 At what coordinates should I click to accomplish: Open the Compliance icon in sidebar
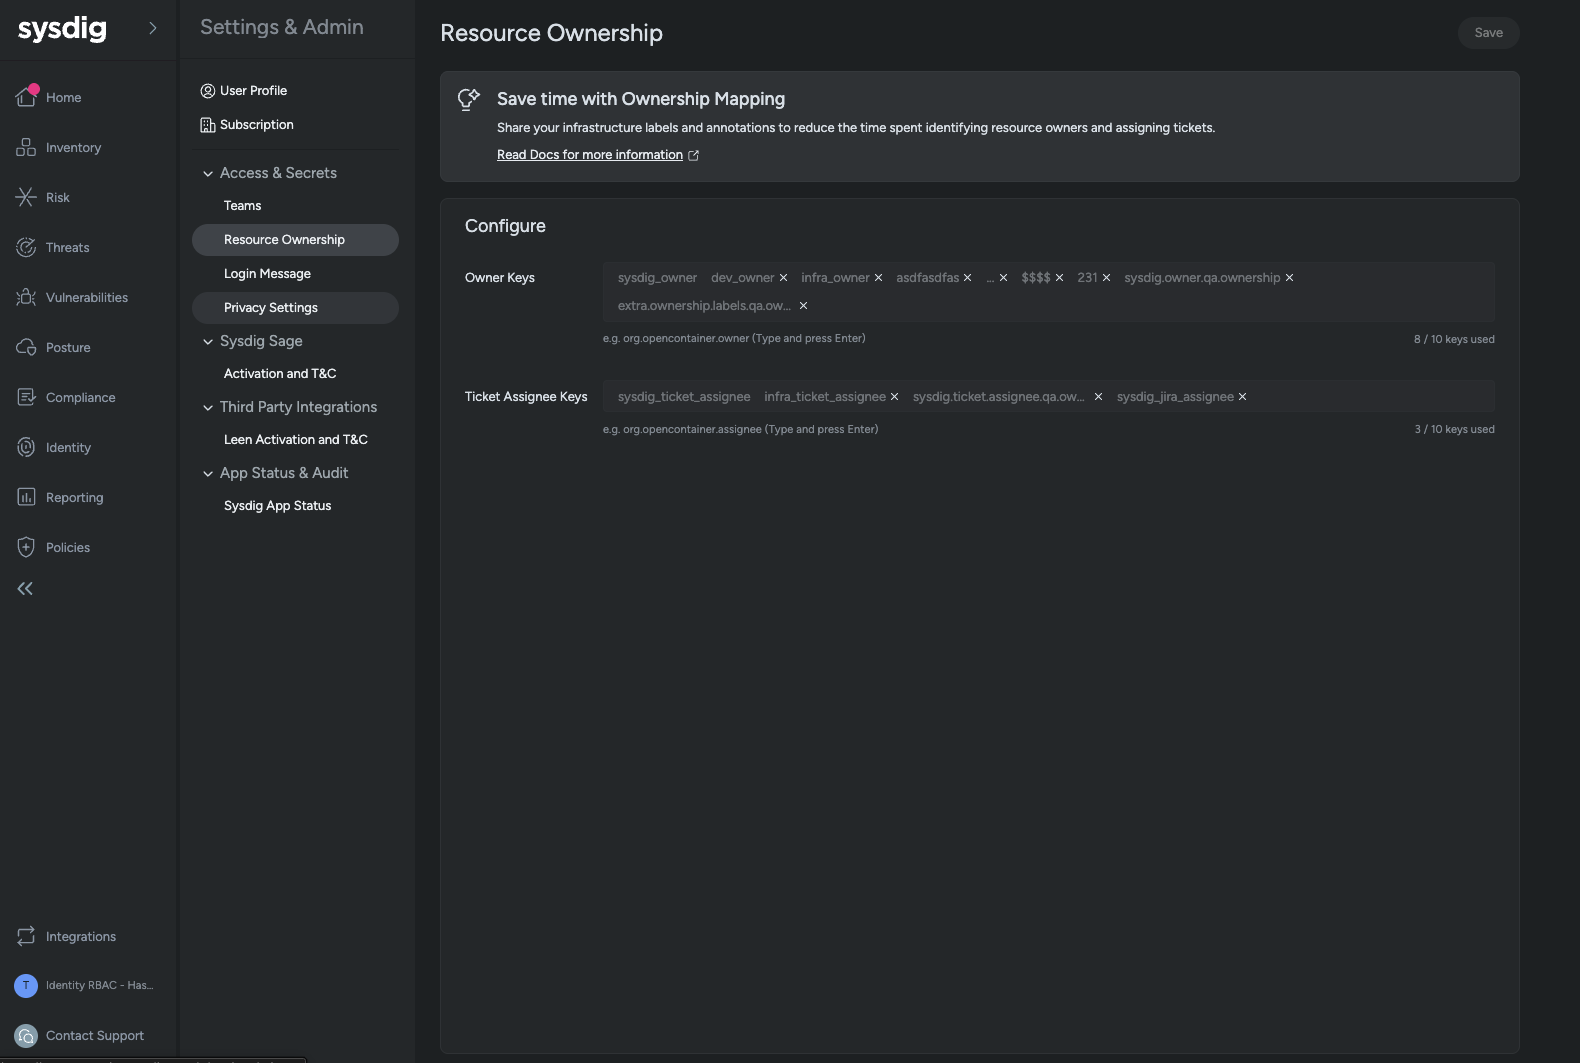(x=26, y=397)
